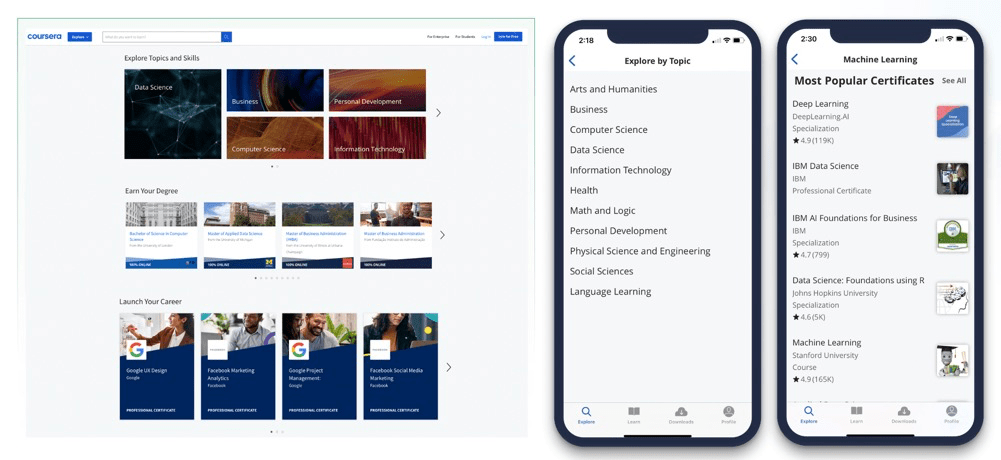This screenshot has width=1001, height=460.
Task: Select Data Science in the phone topic list
Action: pyautogui.click(x=597, y=150)
